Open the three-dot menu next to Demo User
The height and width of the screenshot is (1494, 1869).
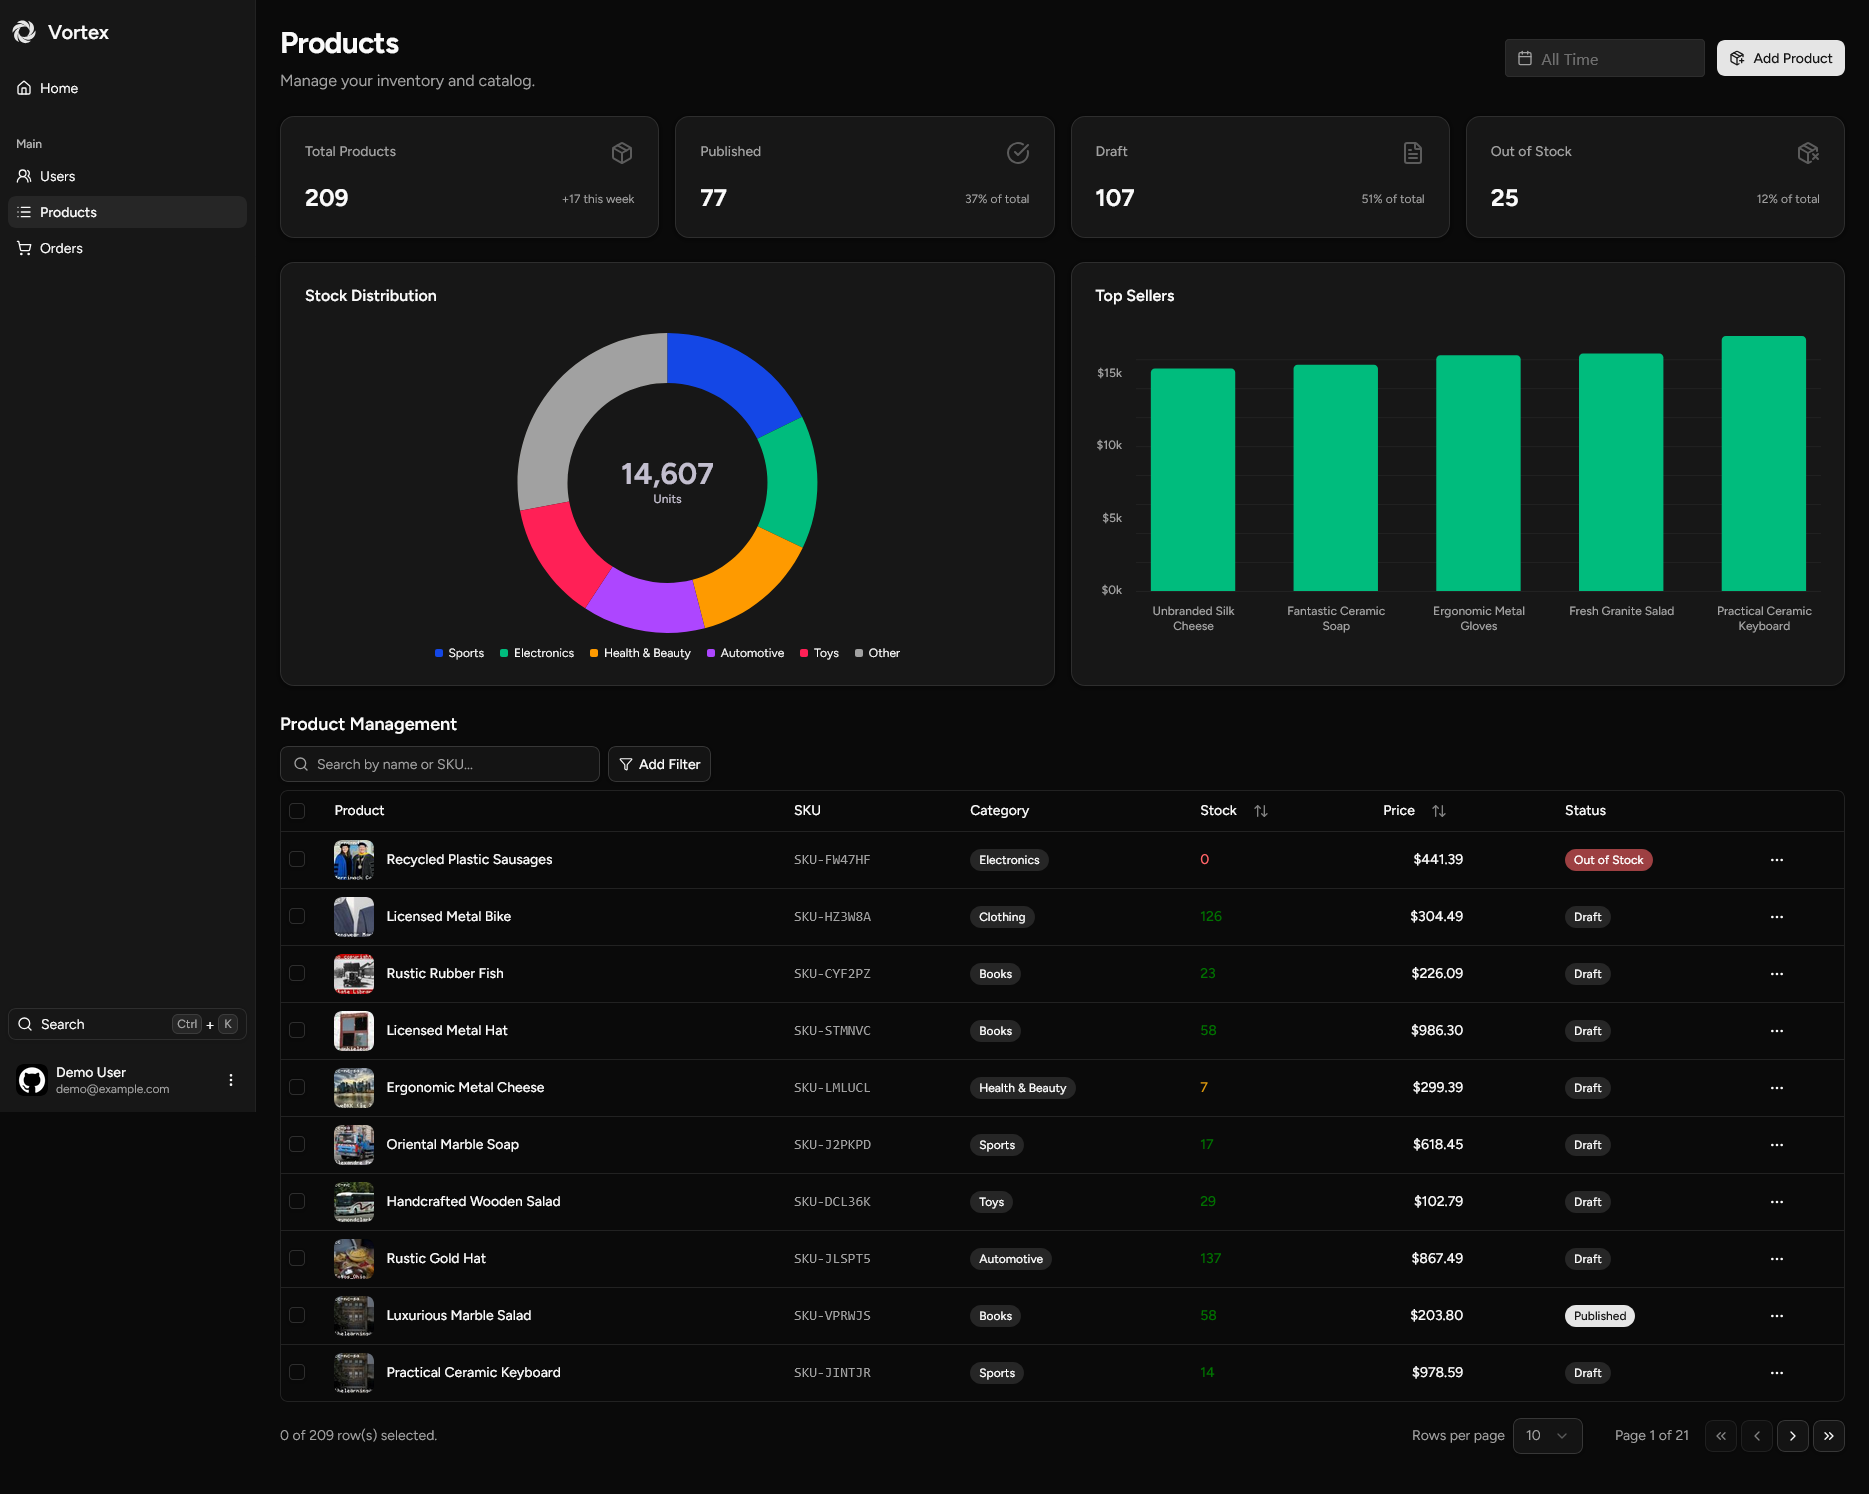tap(230, 1080)
